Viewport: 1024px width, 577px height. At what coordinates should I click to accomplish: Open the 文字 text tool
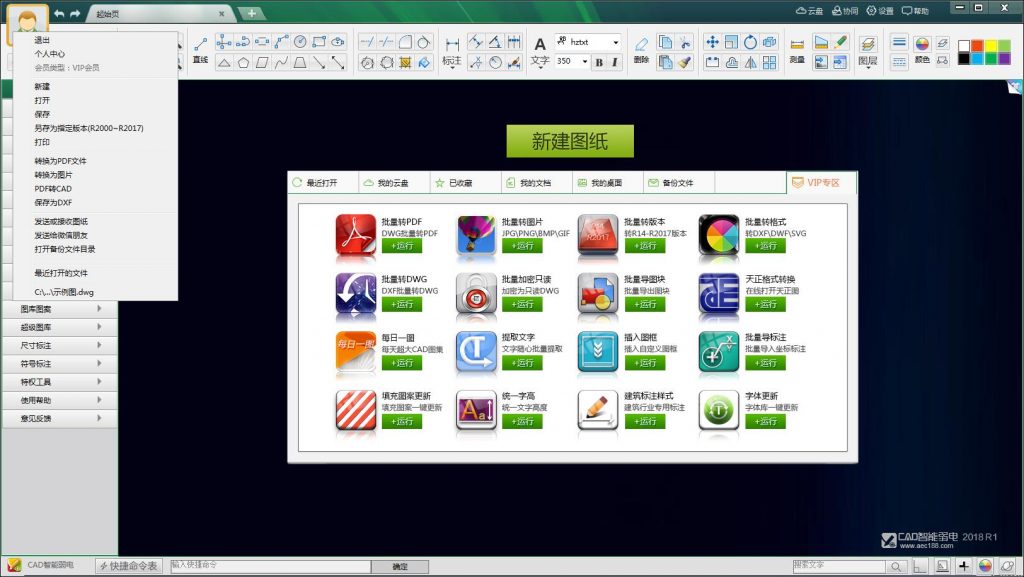coord(539,52)
